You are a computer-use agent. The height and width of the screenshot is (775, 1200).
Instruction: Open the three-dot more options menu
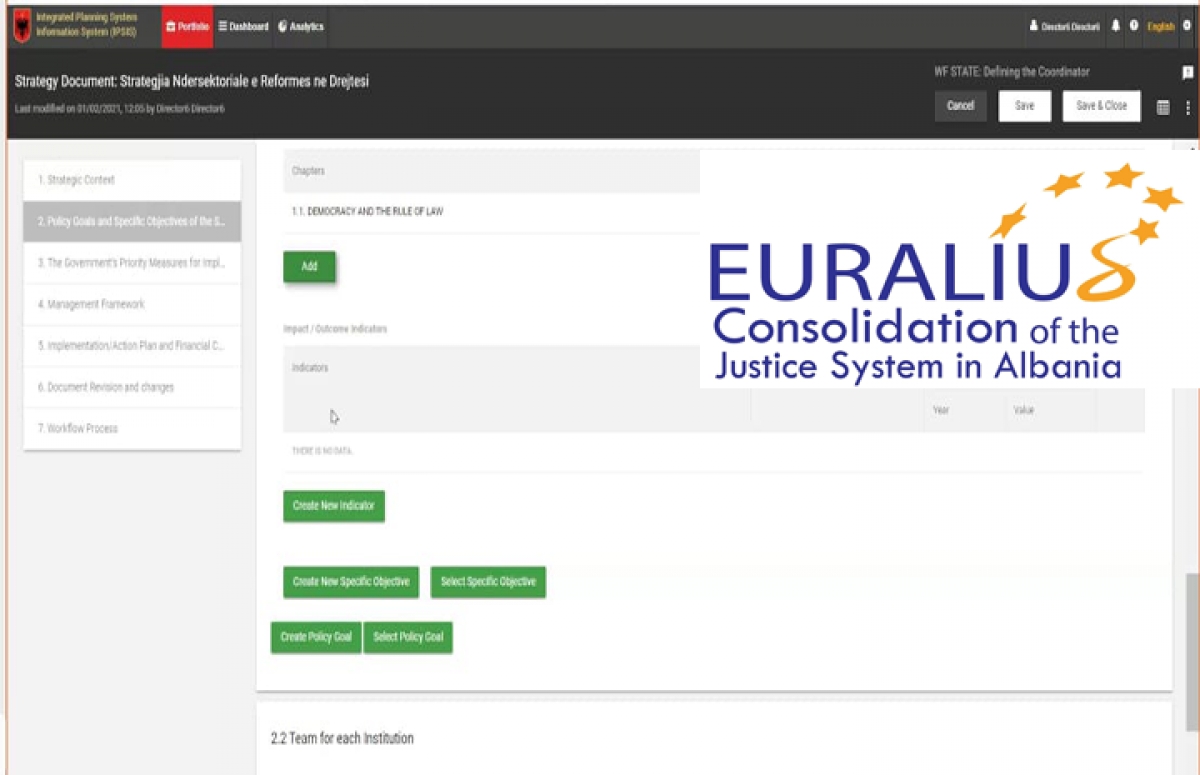(1188, 107)
